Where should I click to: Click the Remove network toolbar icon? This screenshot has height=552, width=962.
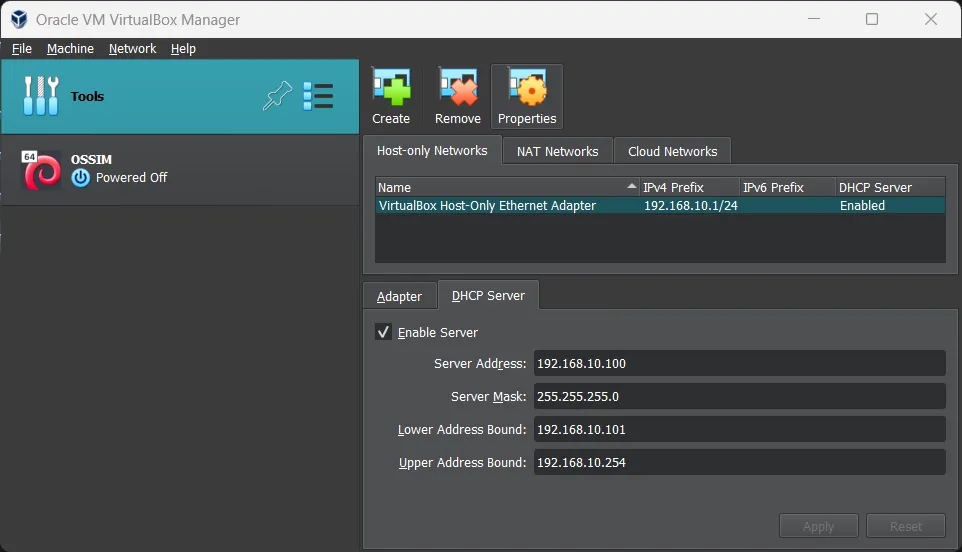click(458, 88)
